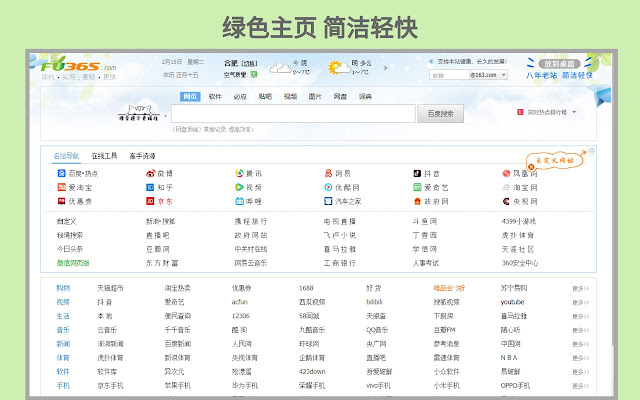The height and width of the screenshot is (400, 640).
Task: Open the Autohome icon (汽车之家)
Action: [328, 201]
